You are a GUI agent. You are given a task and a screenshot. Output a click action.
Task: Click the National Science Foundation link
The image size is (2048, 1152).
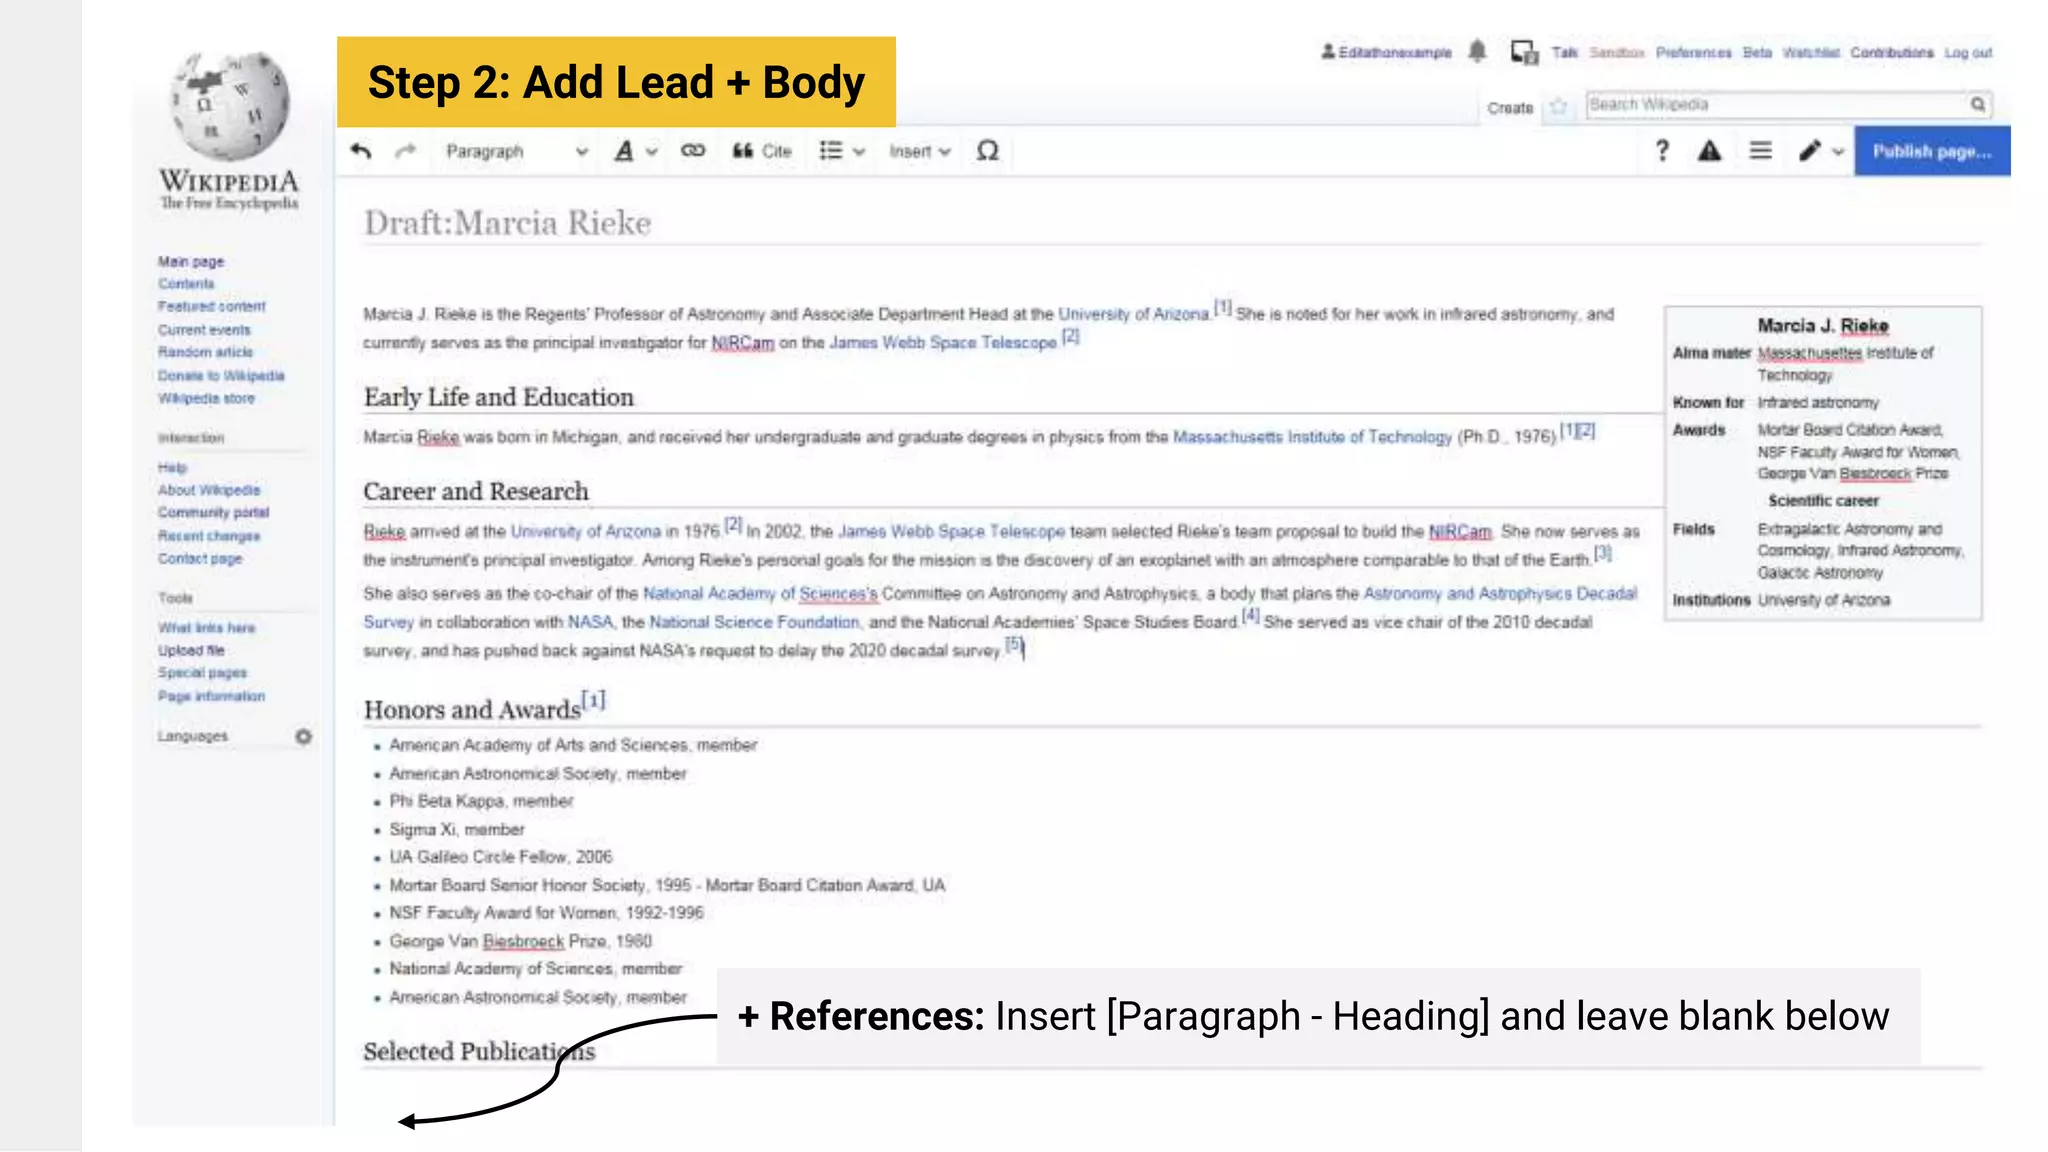755,622
